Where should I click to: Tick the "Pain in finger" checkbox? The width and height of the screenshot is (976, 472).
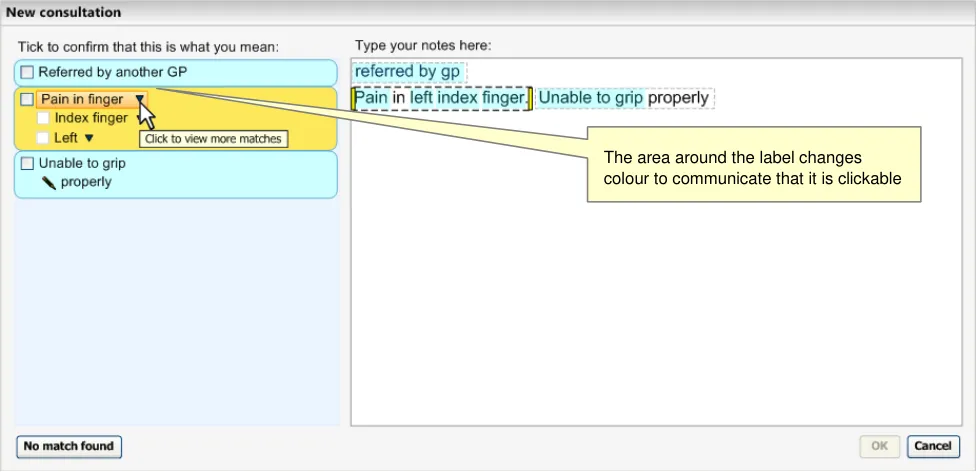27,100
